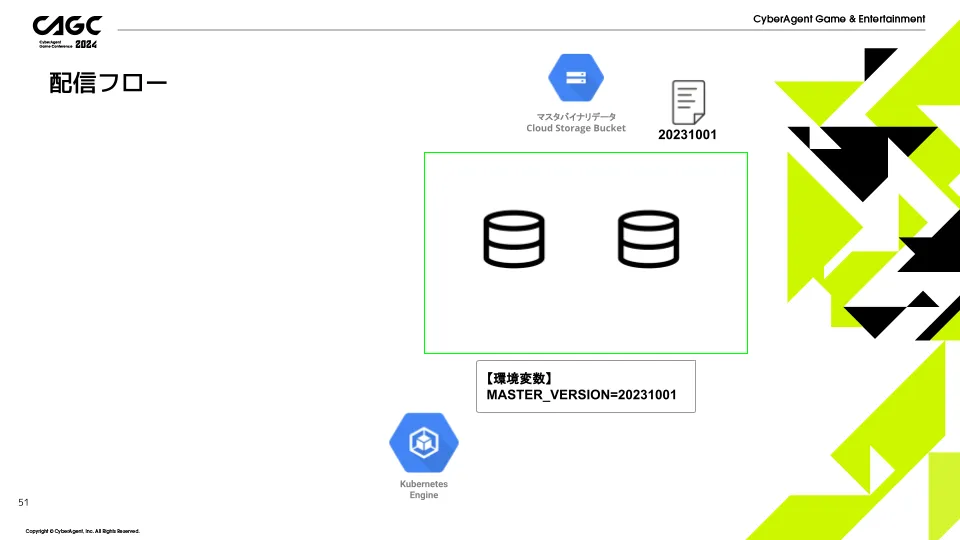Image resolution: width=960 pixels, height=540 pixels.
Task: Click the right database cylinder icon
Action: pos(648,240)
